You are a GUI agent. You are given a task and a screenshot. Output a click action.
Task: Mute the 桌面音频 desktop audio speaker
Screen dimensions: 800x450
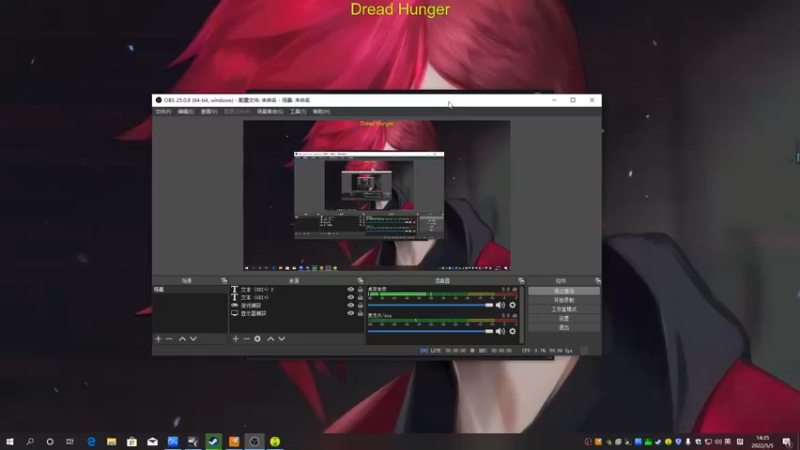click(x=500, y=305)
